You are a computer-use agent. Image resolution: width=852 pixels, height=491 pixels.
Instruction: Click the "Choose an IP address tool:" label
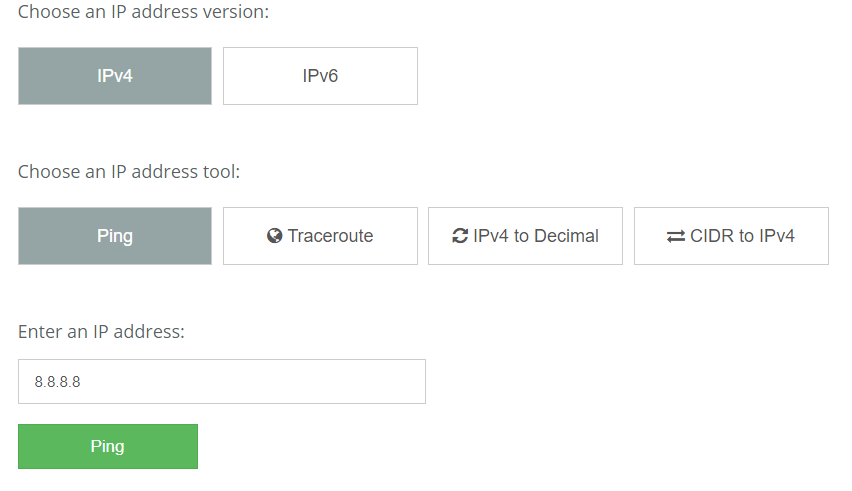tap(129, 172)
